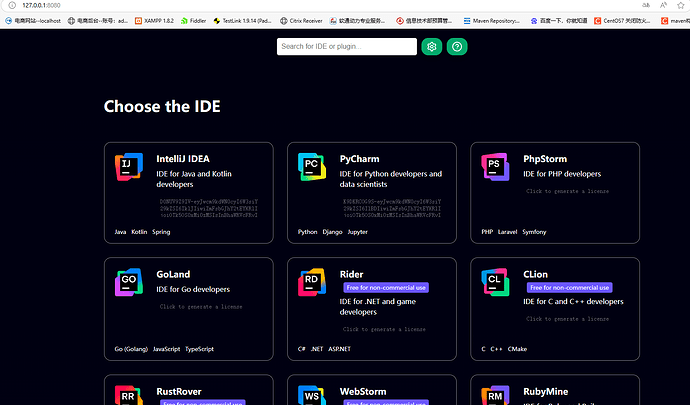Click the Rider card title

pos(352,274)
